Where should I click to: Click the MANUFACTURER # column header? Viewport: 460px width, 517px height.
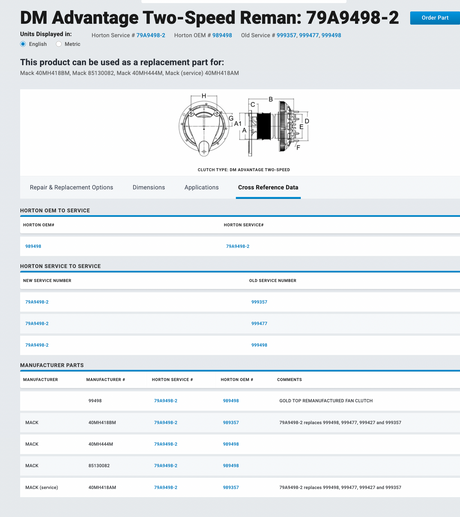tap(105, 380)
